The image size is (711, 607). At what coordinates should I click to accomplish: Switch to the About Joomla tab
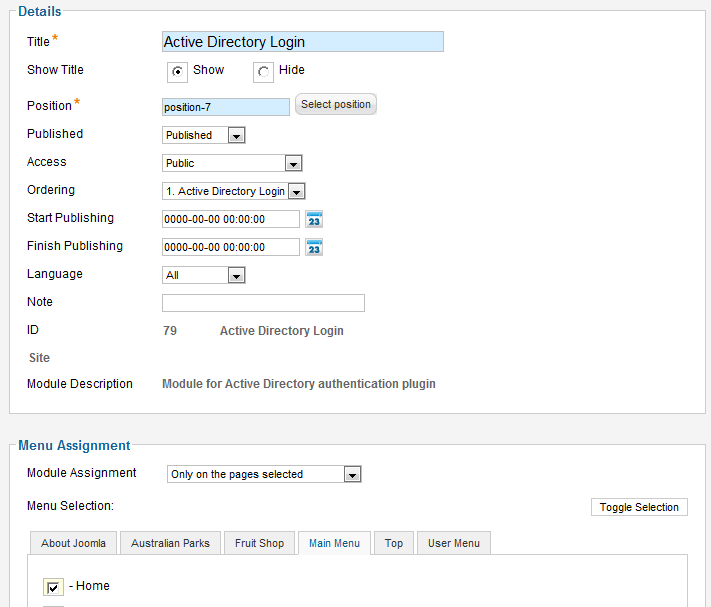click(73, 543)
